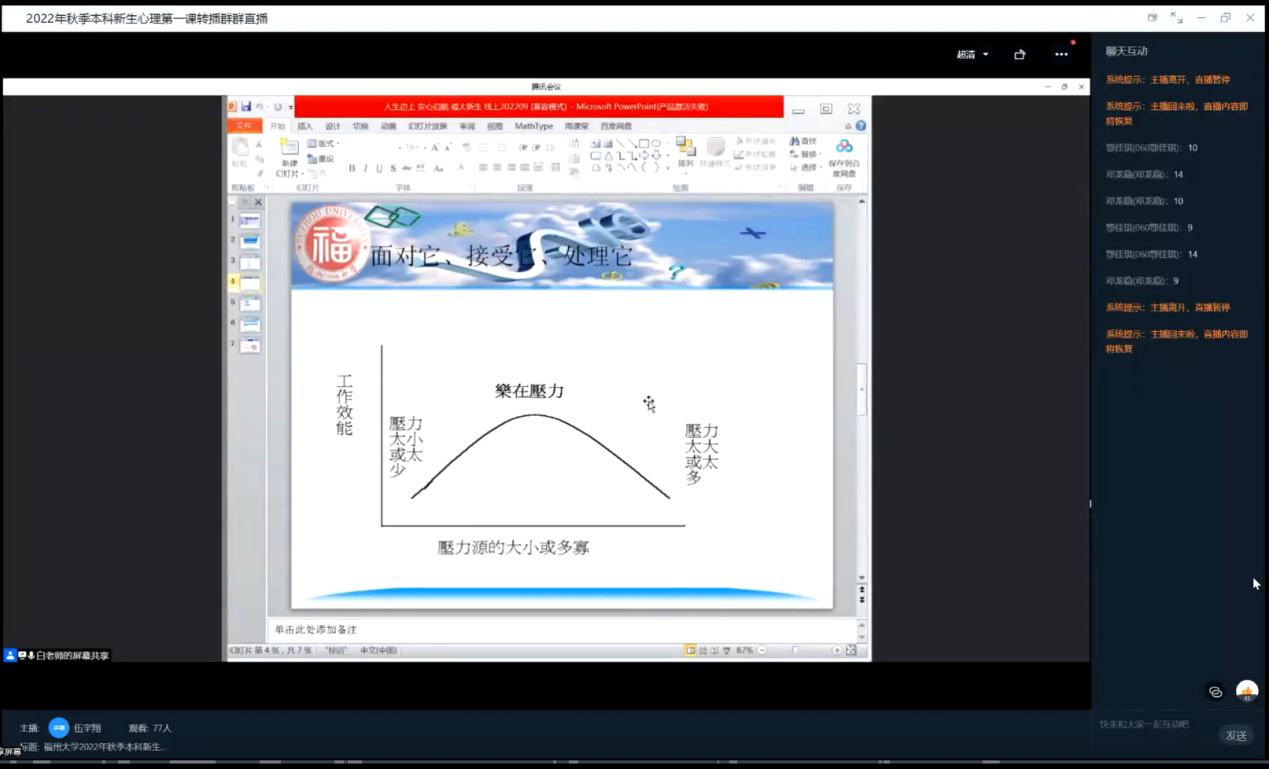Toggle underline formatting in the ribbon

[379, 169]
